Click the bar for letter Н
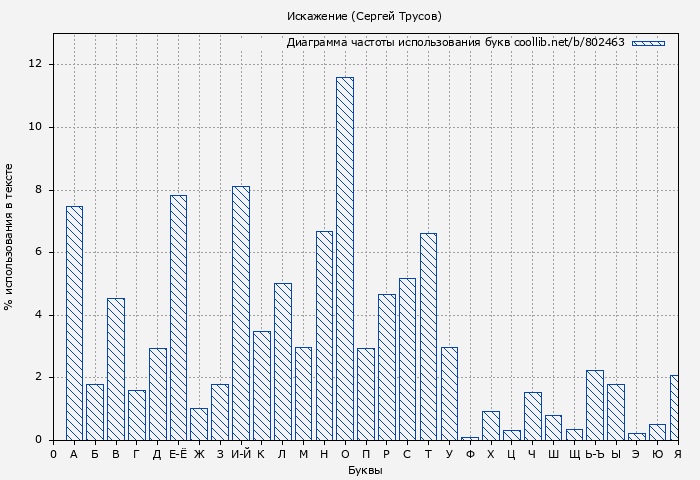 [324, 335]
